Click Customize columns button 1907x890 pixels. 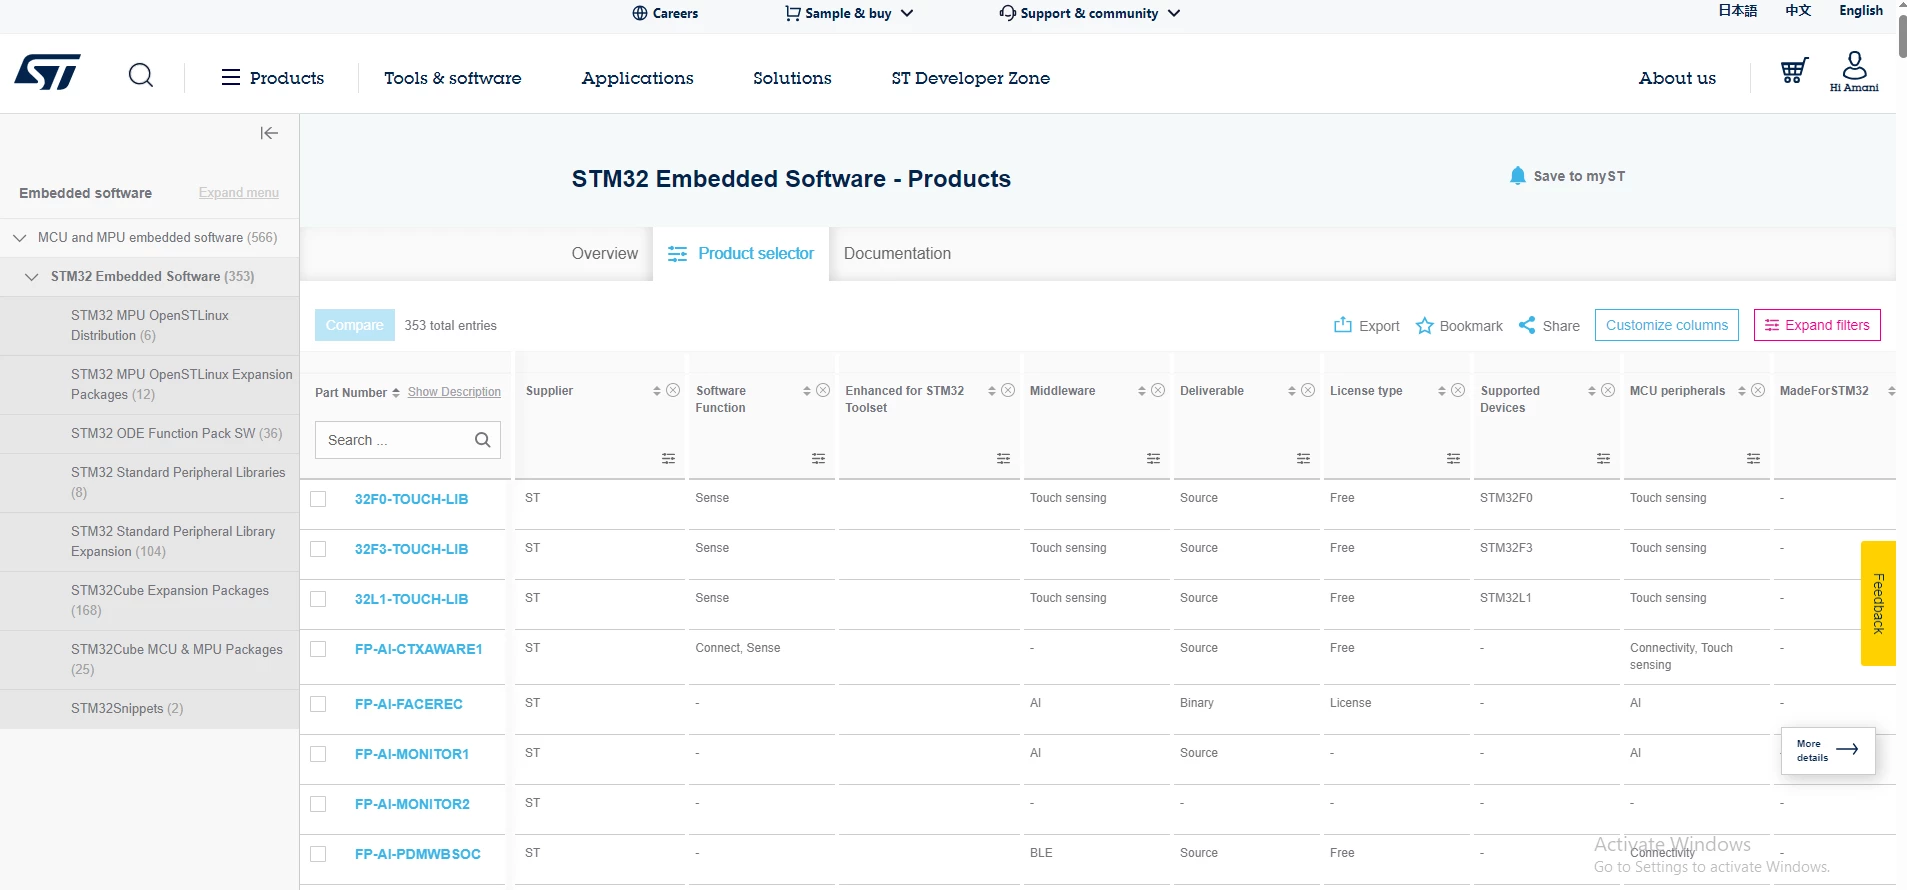1667,325
